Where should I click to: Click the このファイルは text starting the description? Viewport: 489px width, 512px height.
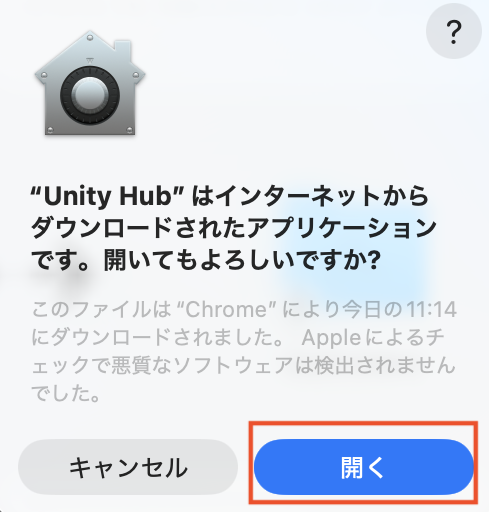[101, 309]
